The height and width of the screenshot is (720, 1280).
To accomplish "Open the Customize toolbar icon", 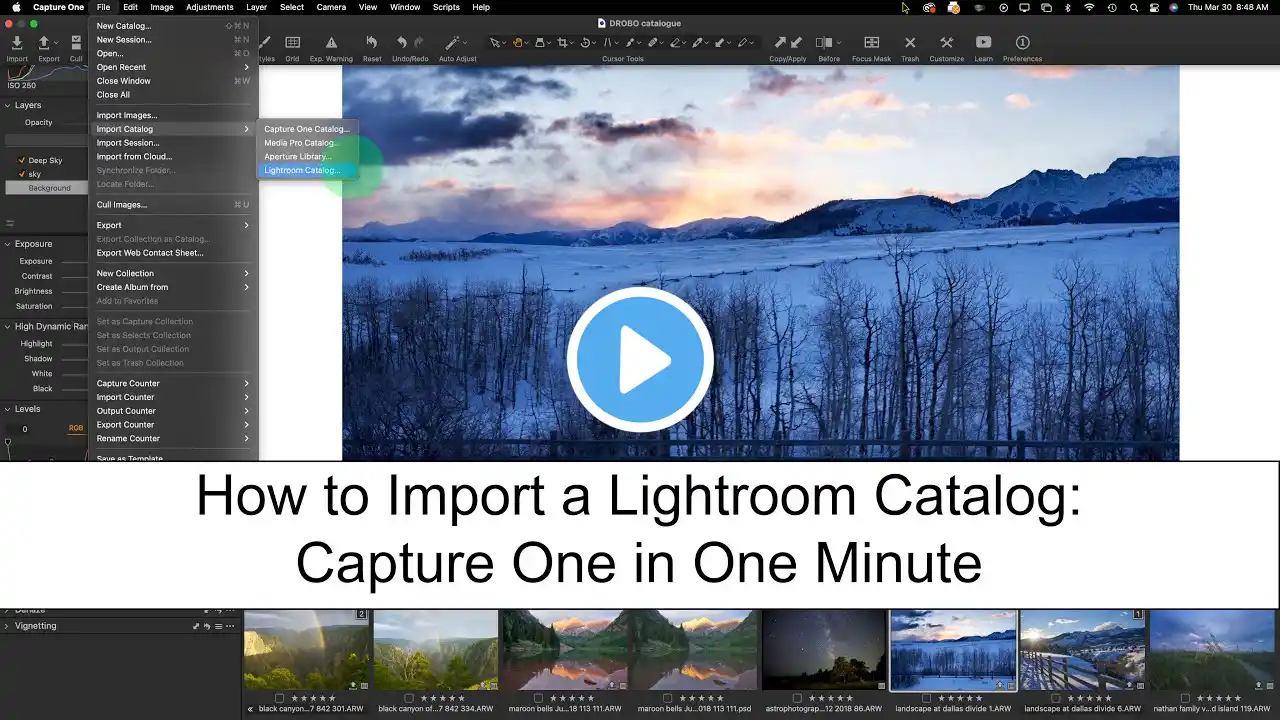I will (946, 43).
